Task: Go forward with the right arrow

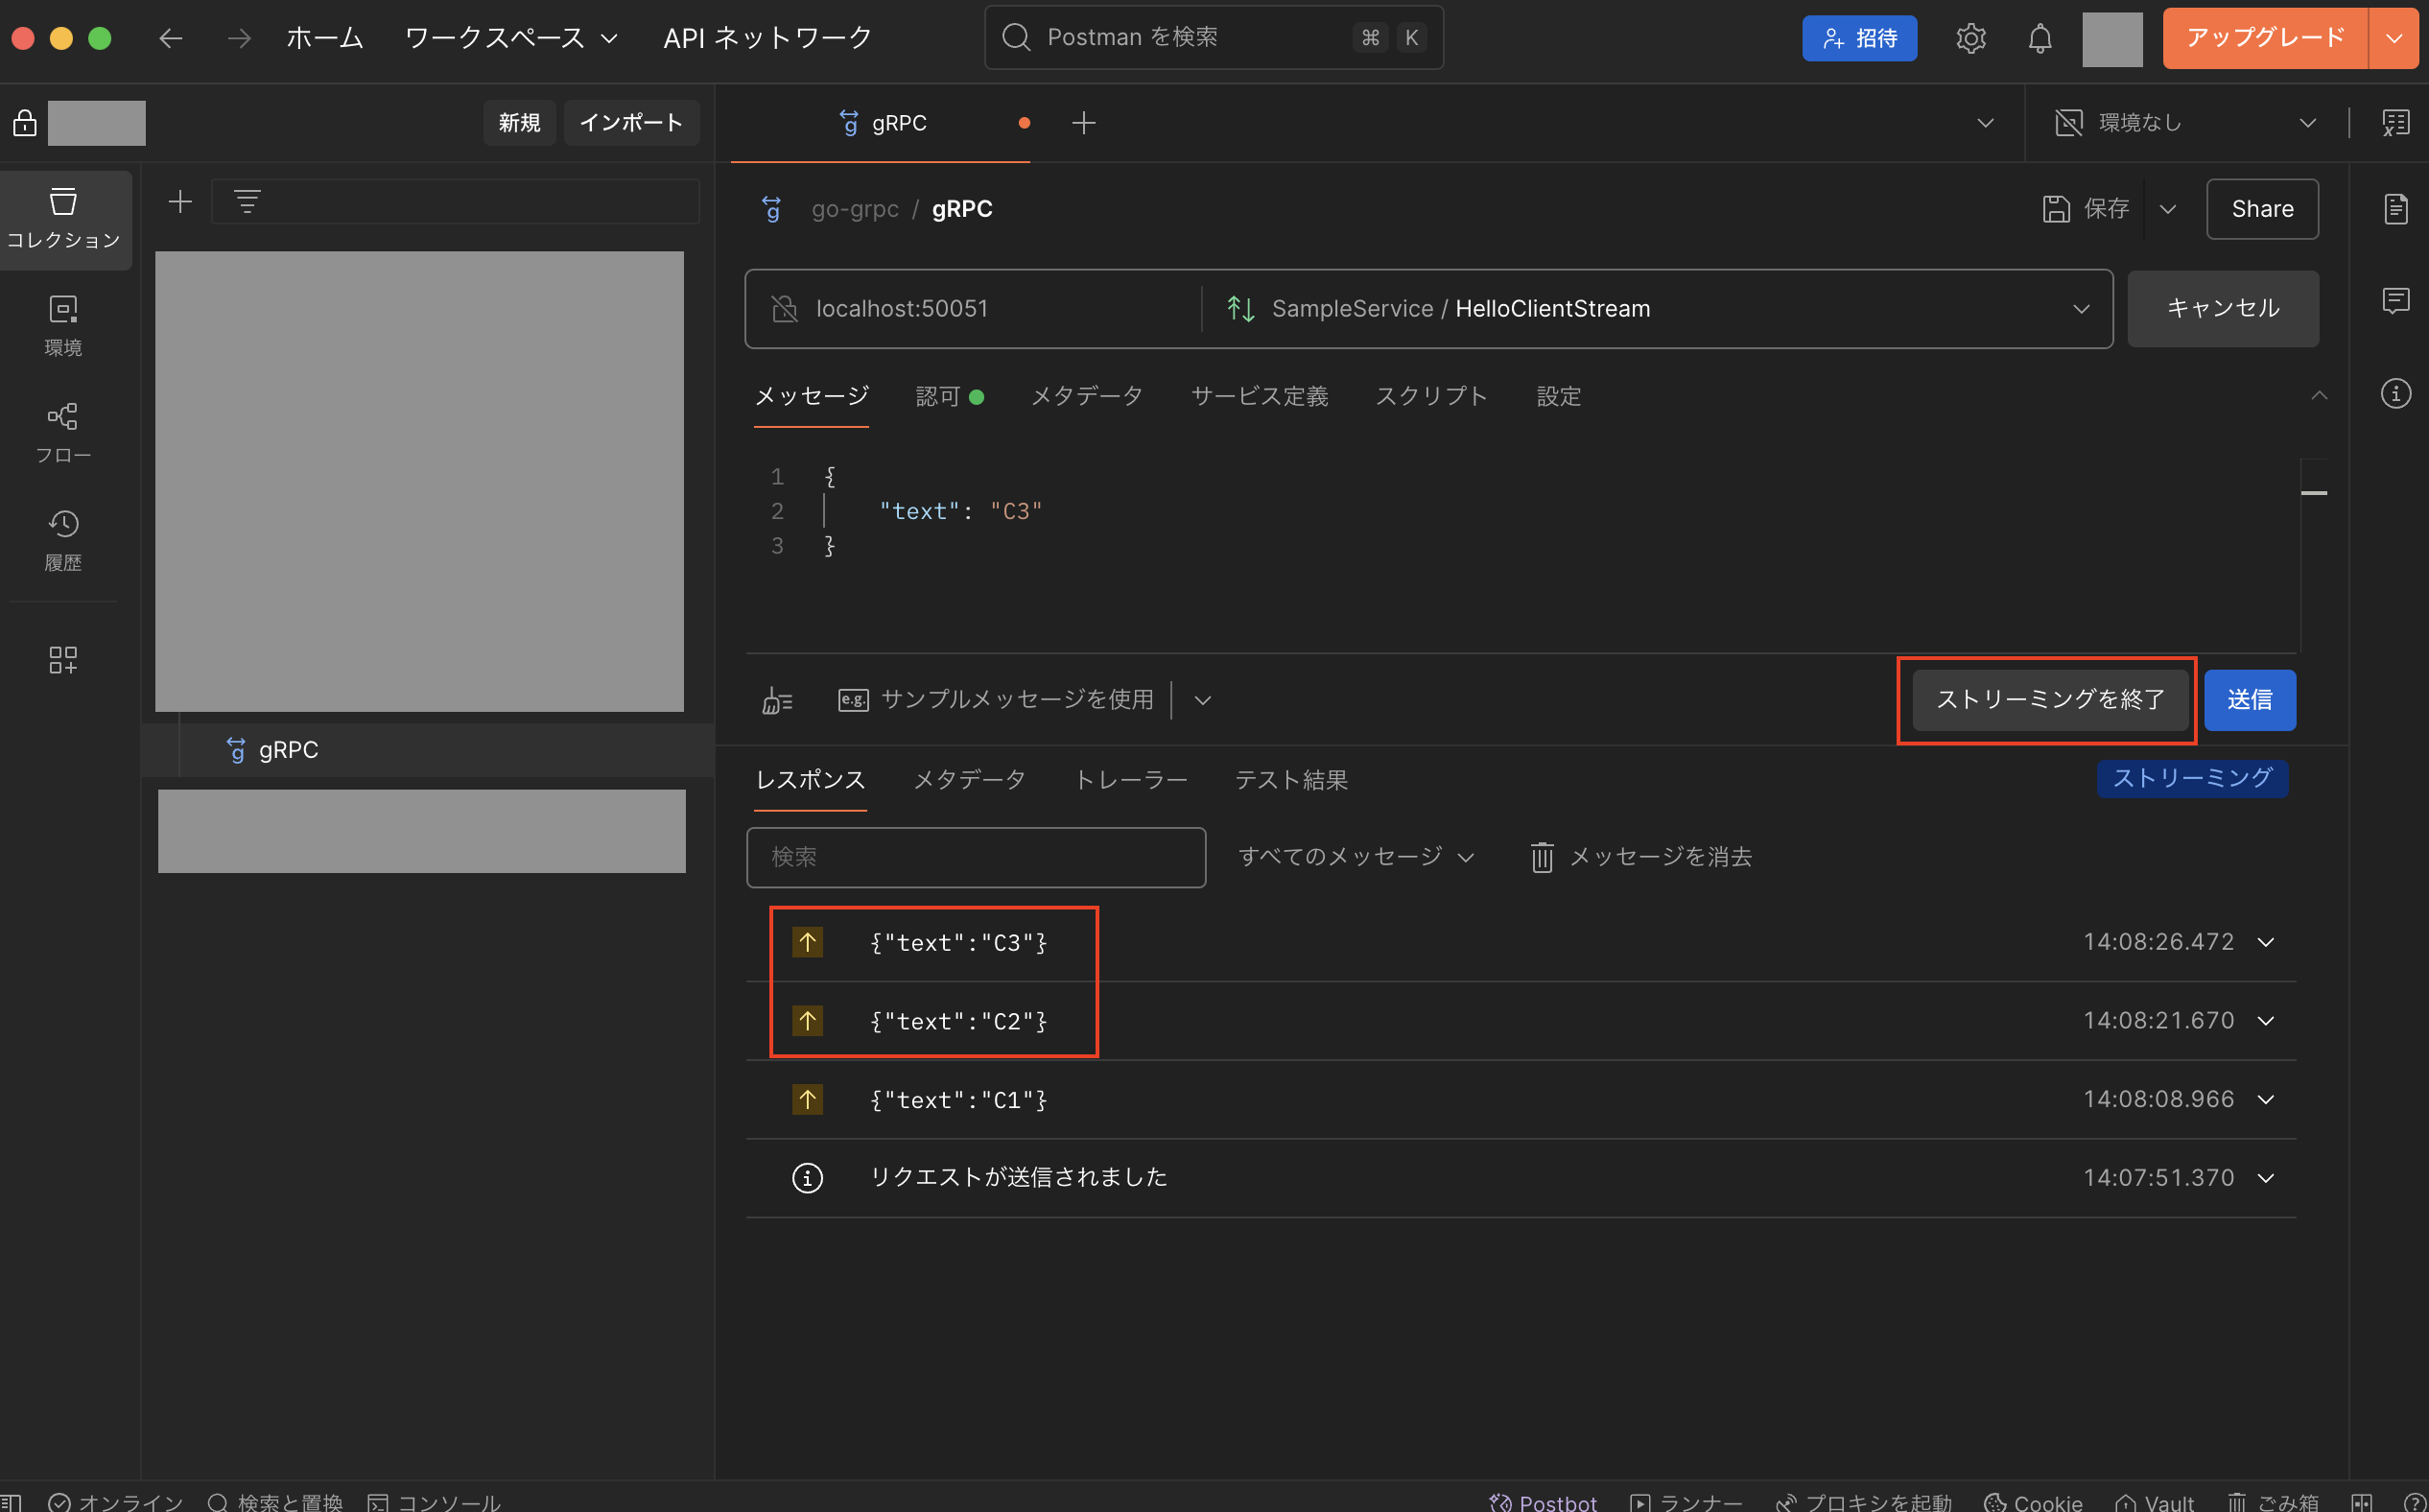Action: [239, 38]
